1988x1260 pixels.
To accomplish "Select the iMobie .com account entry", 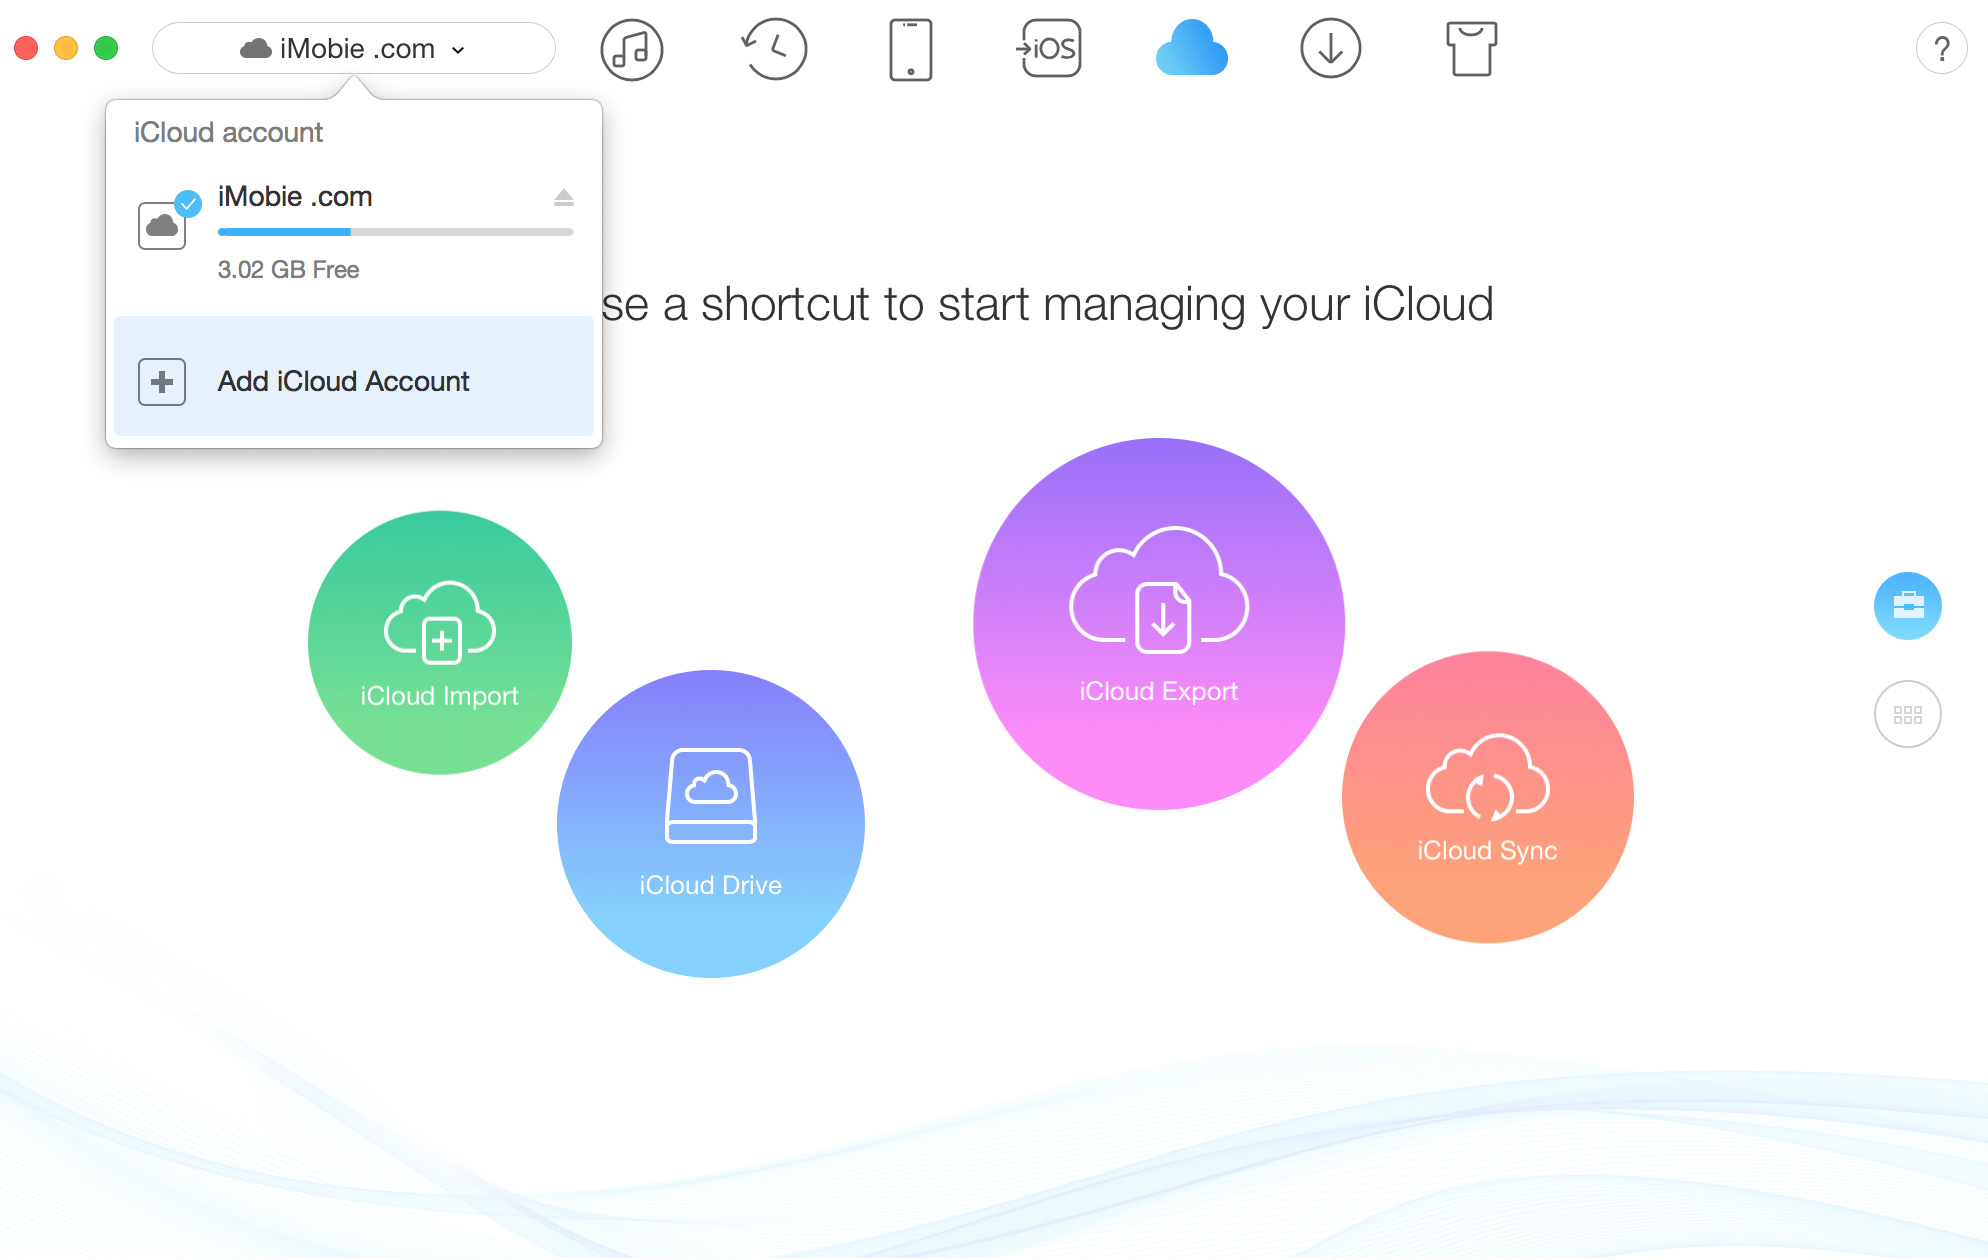I will [x=295, y=197].
